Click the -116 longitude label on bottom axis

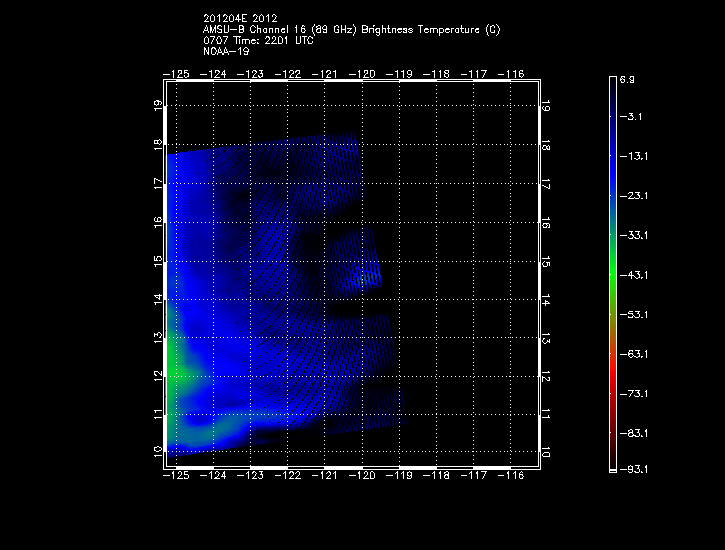point(511,475)
